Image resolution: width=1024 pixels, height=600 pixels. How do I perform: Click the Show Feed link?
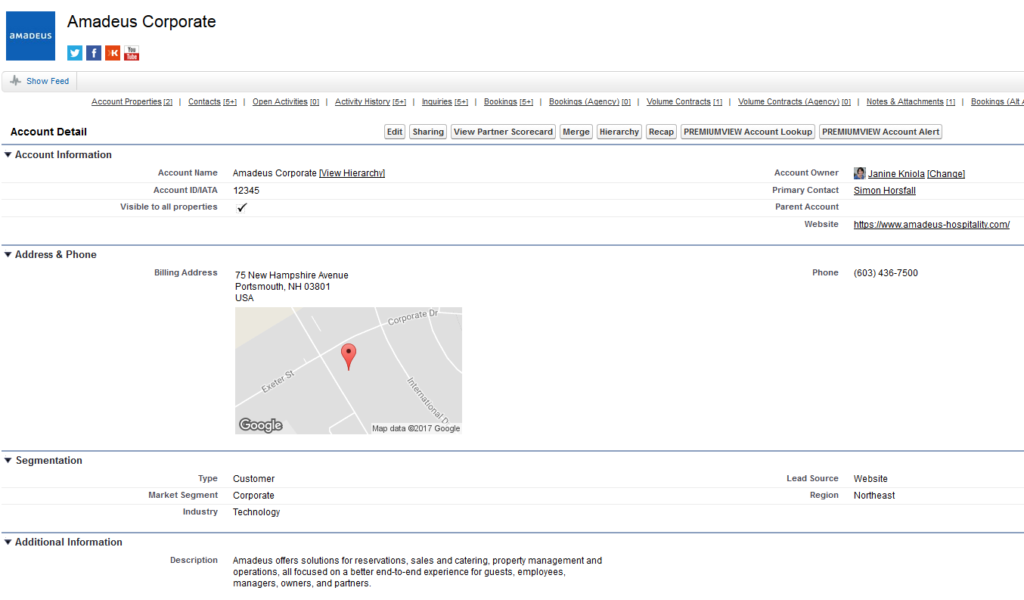click(48, 81)
